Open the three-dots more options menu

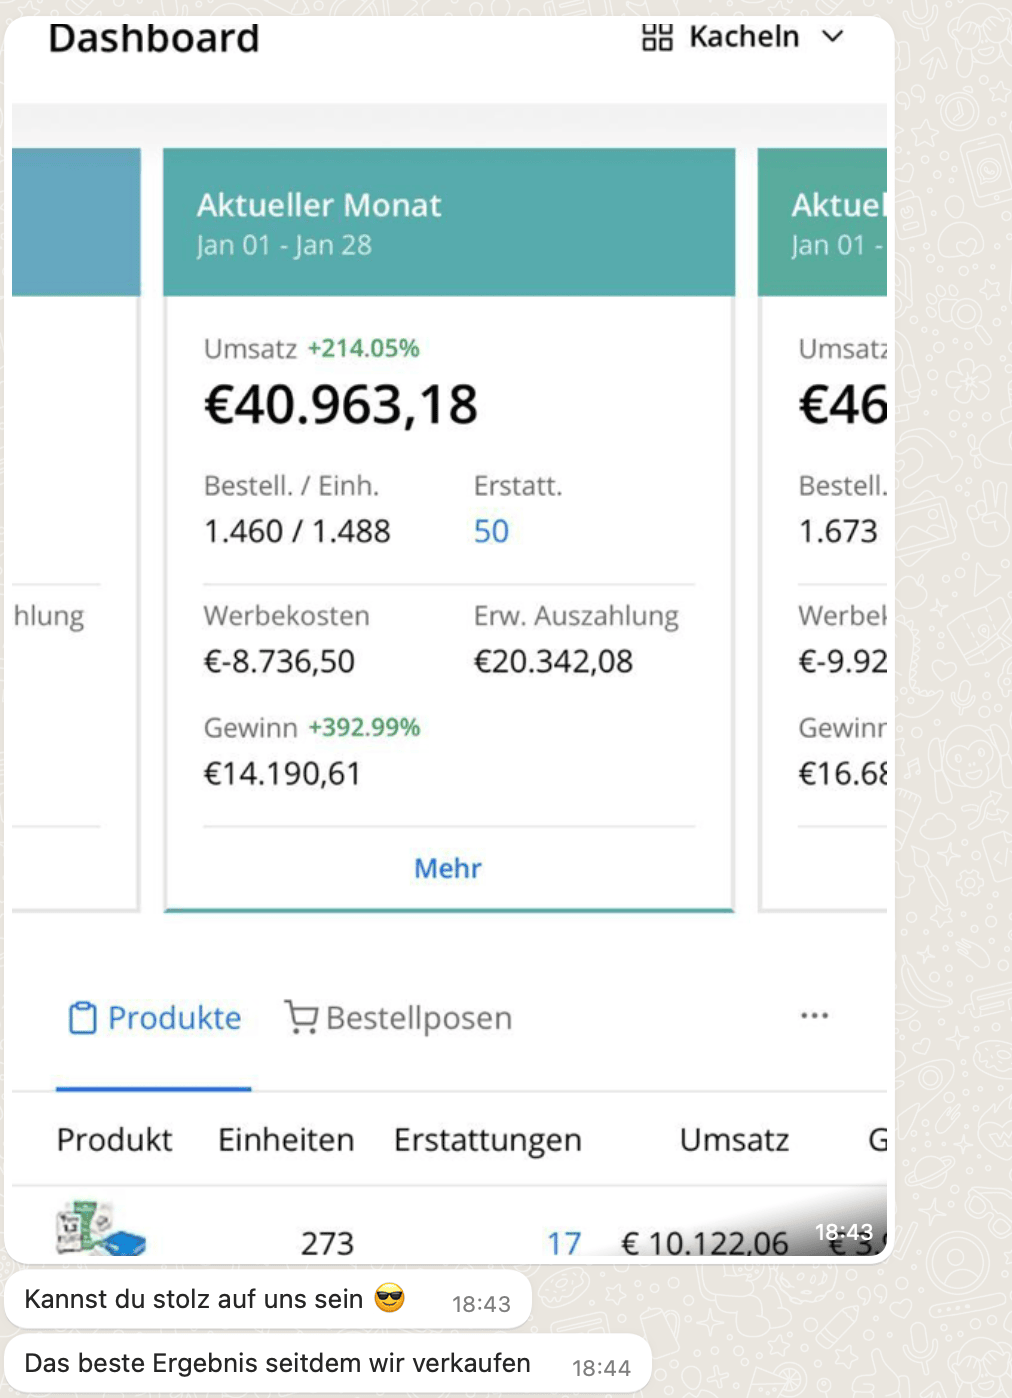pos(814,1016)
